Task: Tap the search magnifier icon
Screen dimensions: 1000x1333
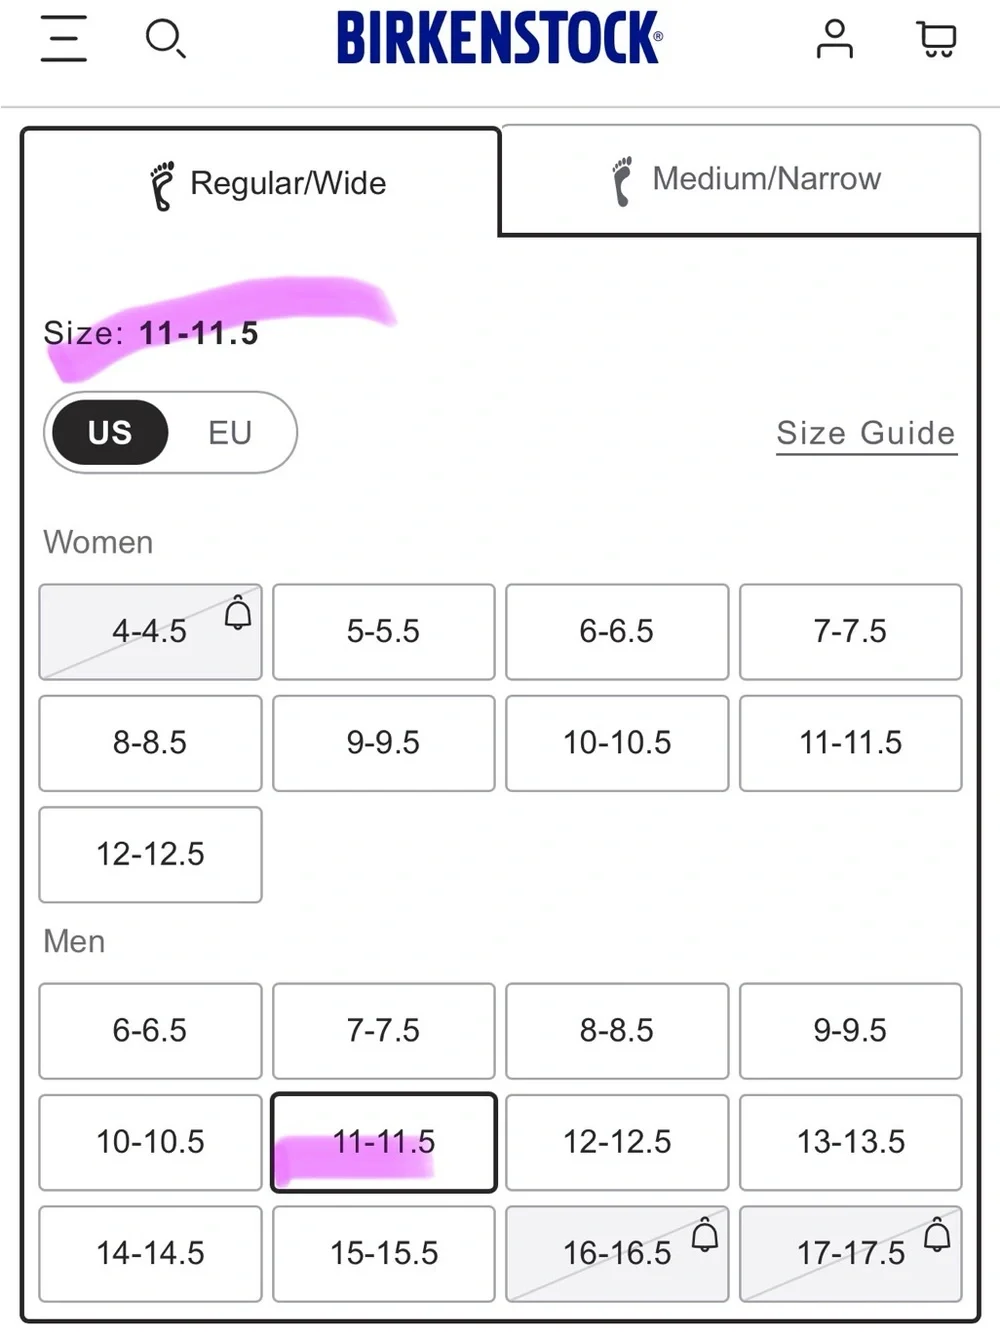Action: click(x=165, y=39)
